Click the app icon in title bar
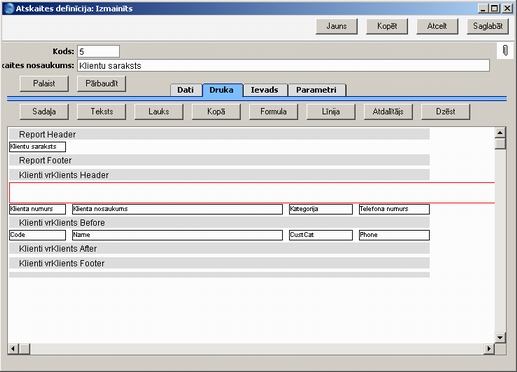Image resolution: width=517 pixels, height=372 pixels. click(x=10, y=8)
